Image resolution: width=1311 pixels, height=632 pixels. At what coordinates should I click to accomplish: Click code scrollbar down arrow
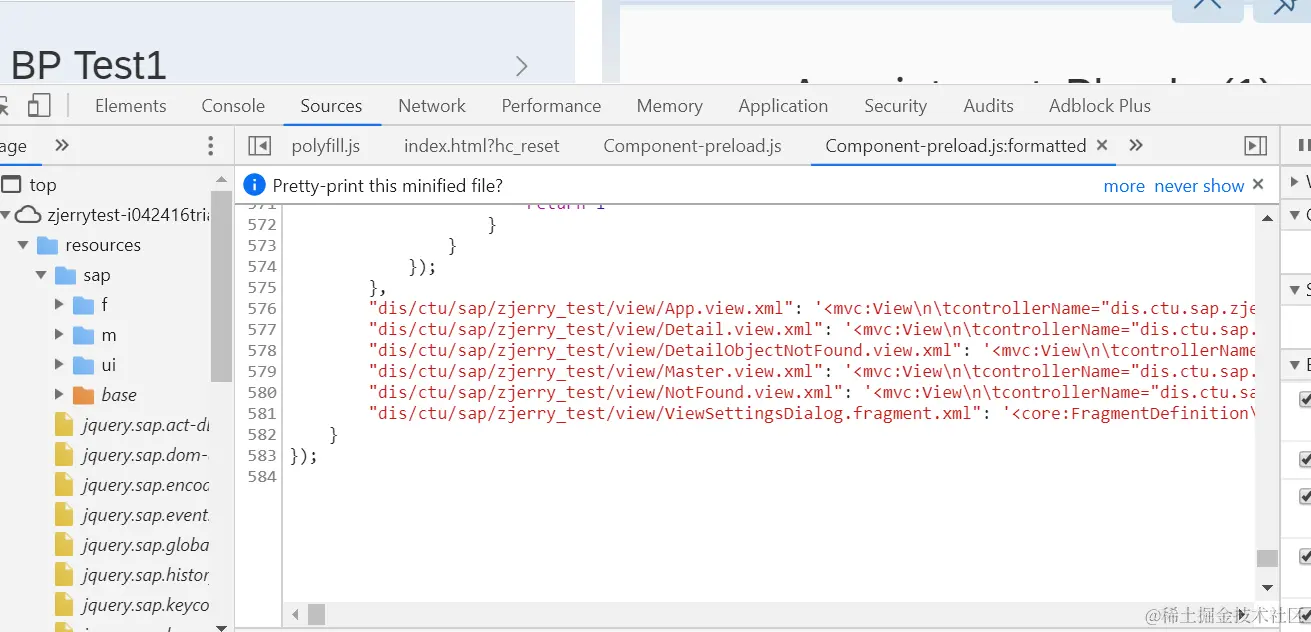pyautogui.click(x=1268, y=588)
